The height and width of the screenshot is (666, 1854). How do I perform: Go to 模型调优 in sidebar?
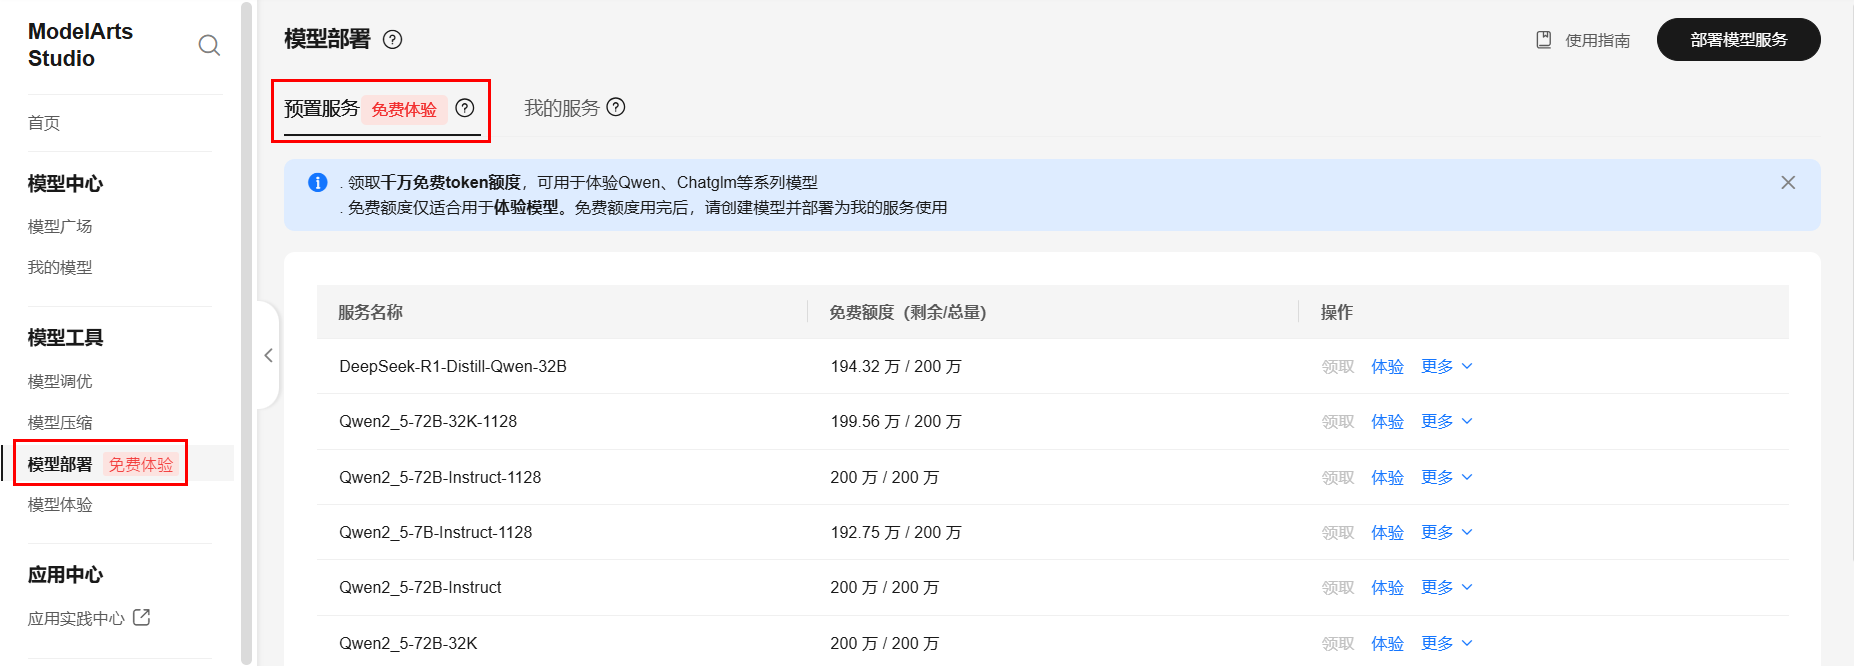60,381
